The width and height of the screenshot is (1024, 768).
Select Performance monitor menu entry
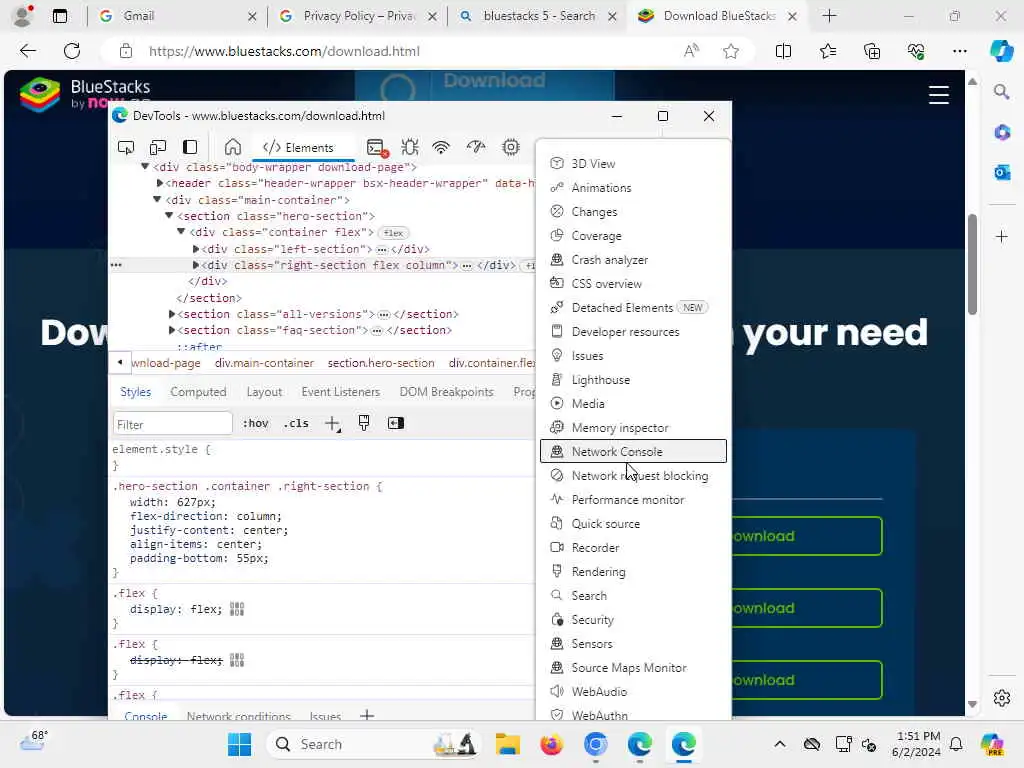pos(633,500)
